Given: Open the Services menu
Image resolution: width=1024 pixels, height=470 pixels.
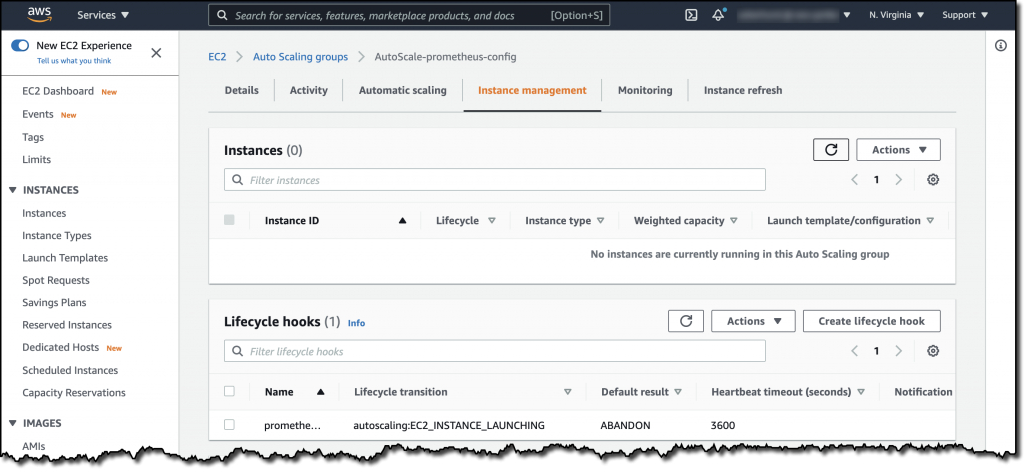Looking at the screenshot, I should 103,15.
